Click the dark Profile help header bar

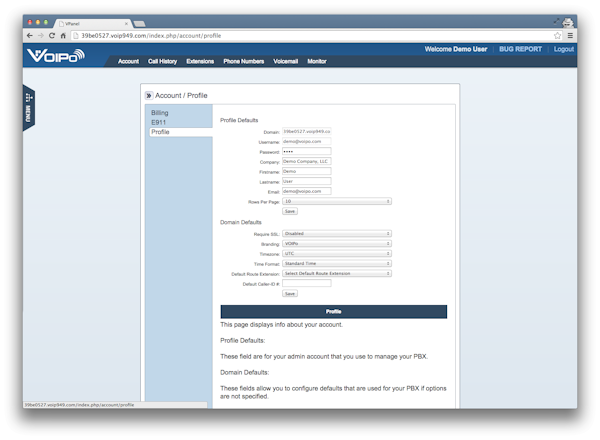point(334,311)
